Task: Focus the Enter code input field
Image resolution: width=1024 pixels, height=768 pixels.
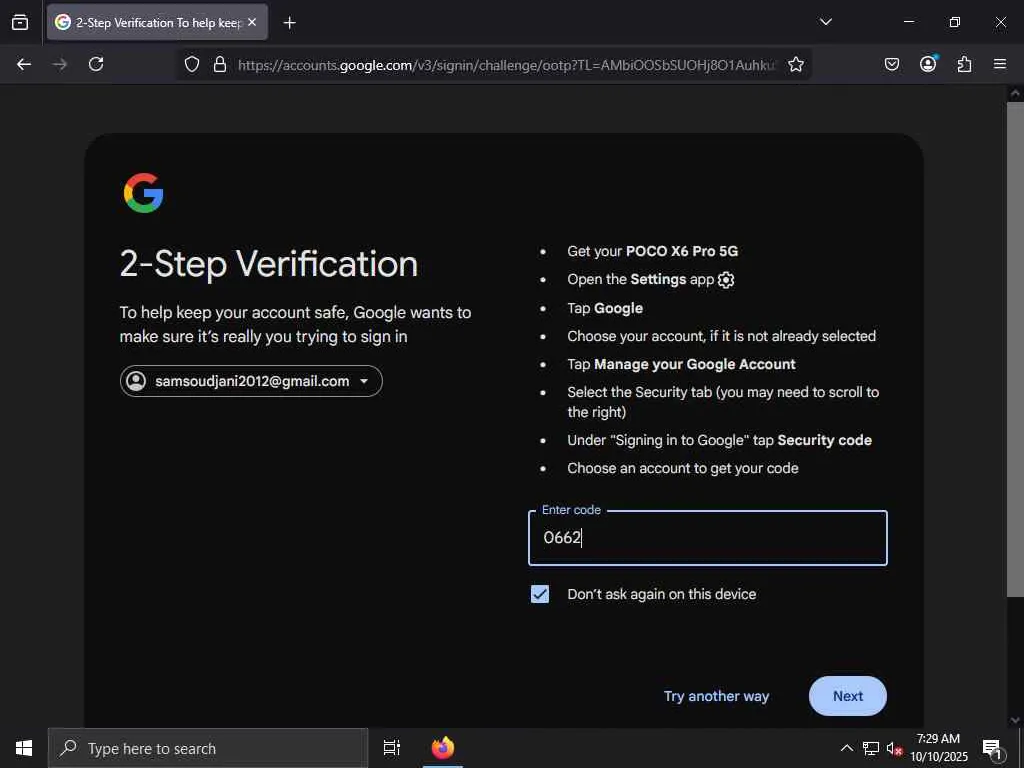Action: (x=707, y=538)
